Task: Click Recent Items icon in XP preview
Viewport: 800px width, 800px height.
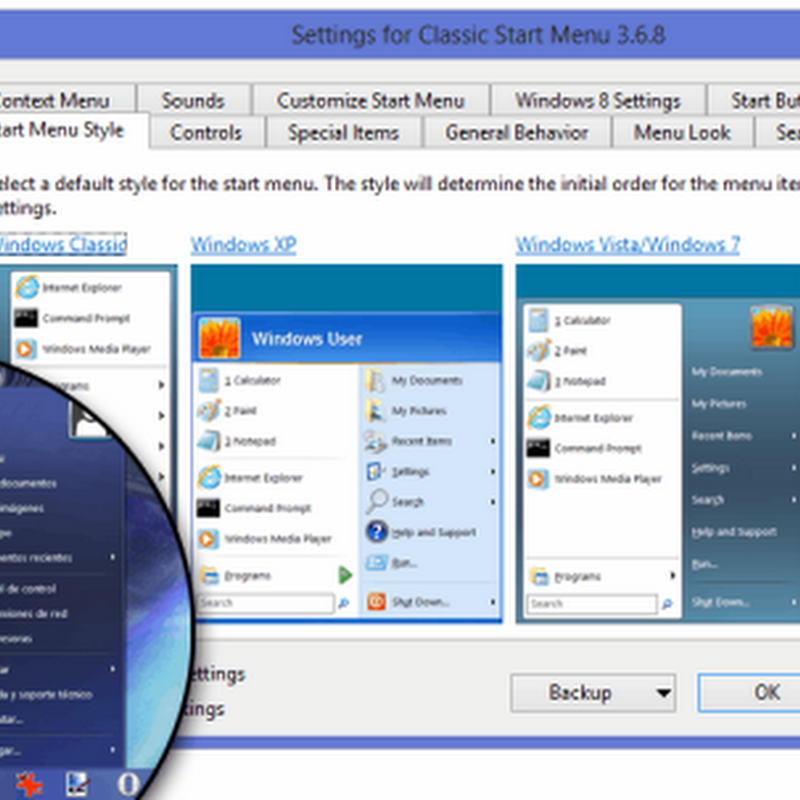Action: pyautogui.click(x=376, y=442)
